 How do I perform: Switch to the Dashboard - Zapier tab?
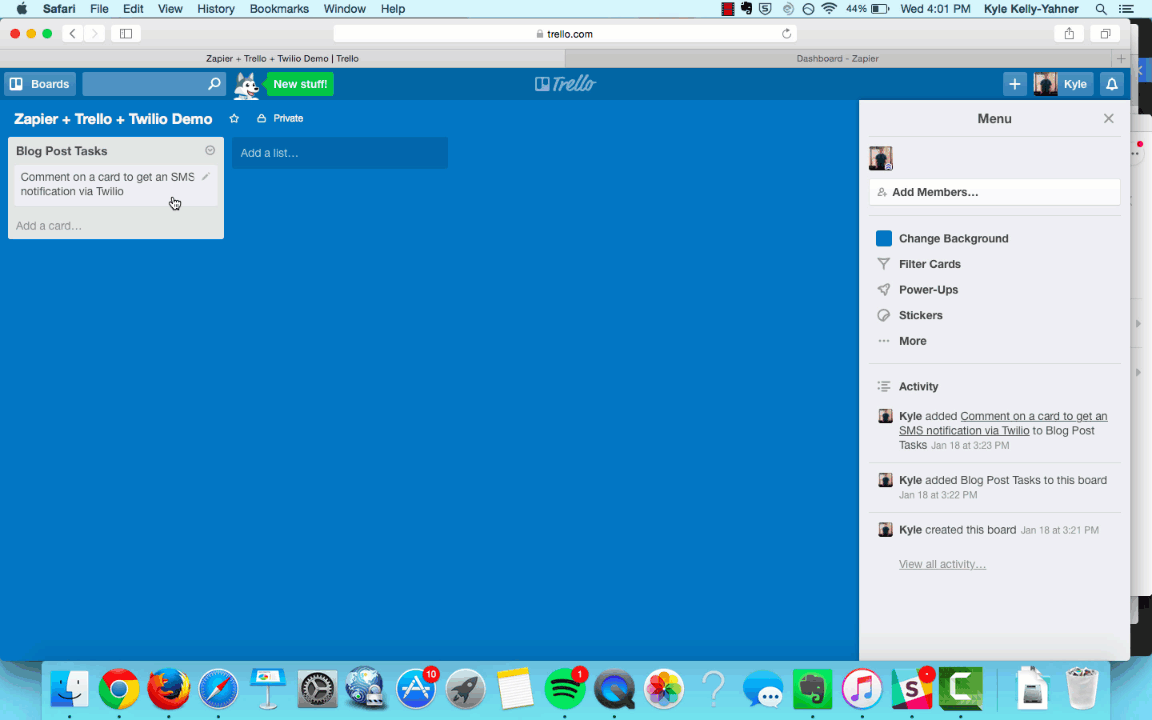click(x=838, y=59)
